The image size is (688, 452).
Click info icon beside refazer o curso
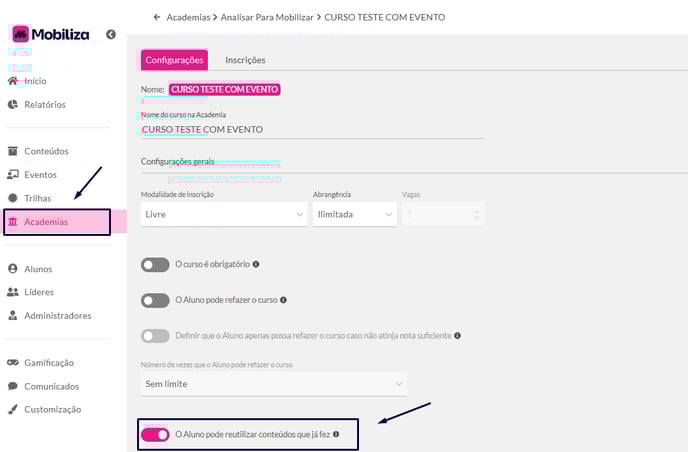point(283,300)
